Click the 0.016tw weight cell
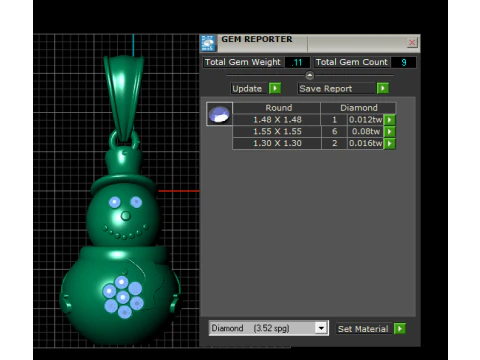 coord(366,143)
